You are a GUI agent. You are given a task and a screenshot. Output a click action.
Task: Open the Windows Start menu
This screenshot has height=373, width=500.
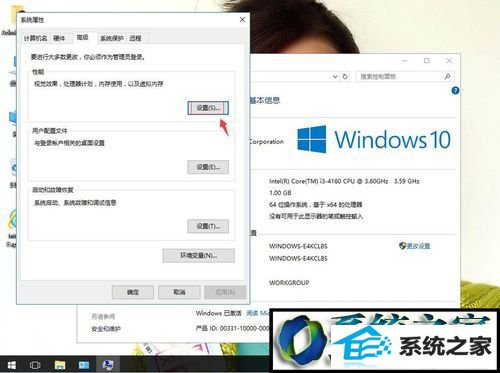(x=11, y=365)
